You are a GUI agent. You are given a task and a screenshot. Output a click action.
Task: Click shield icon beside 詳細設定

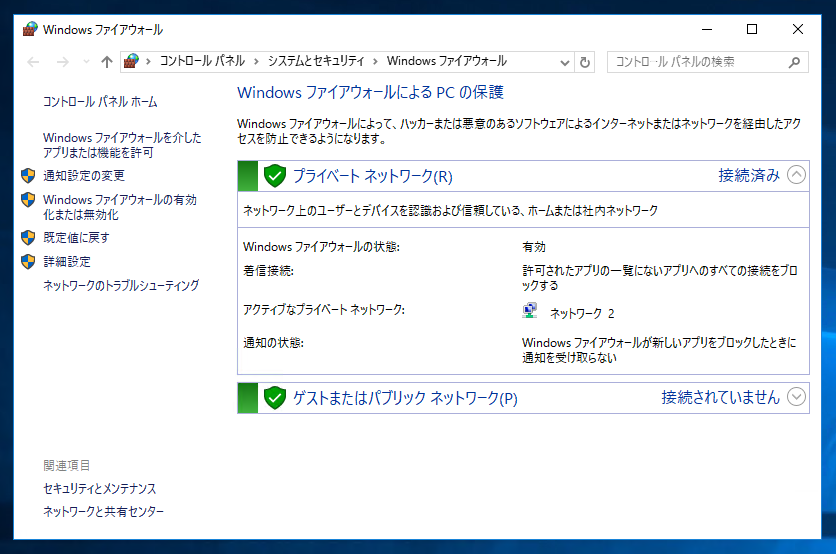[28, 262]
